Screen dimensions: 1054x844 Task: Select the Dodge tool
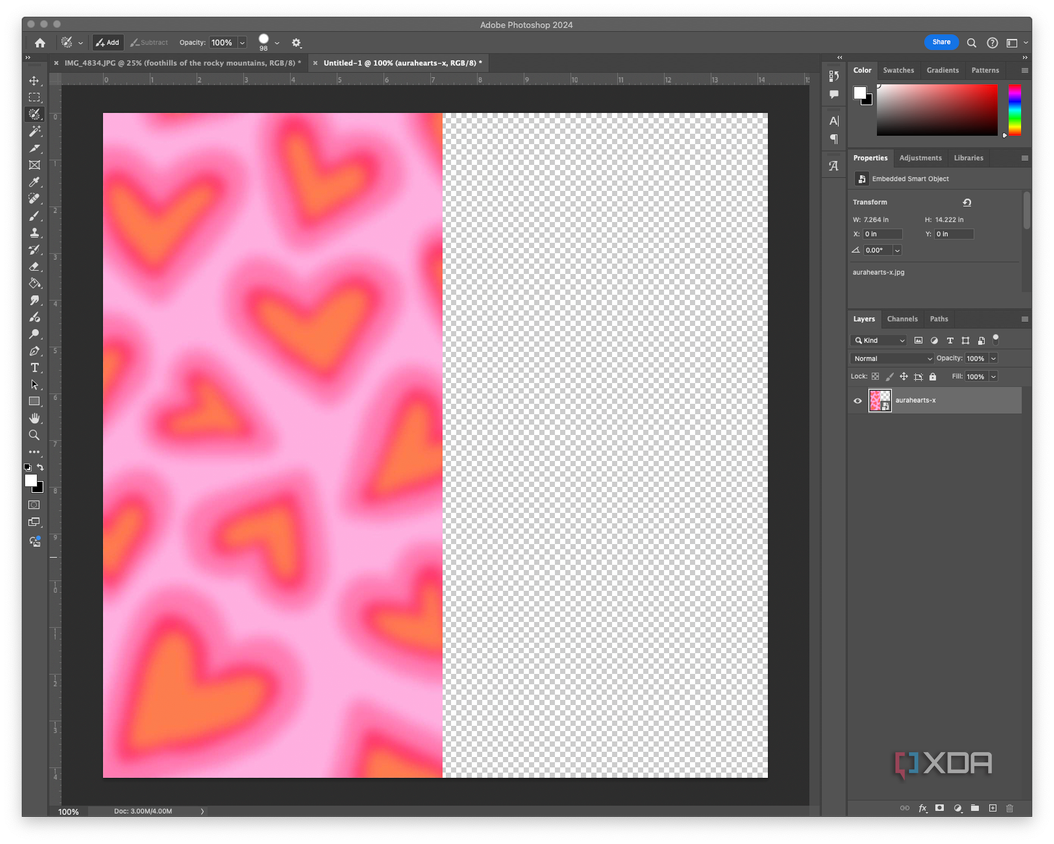tap(34, 334)
